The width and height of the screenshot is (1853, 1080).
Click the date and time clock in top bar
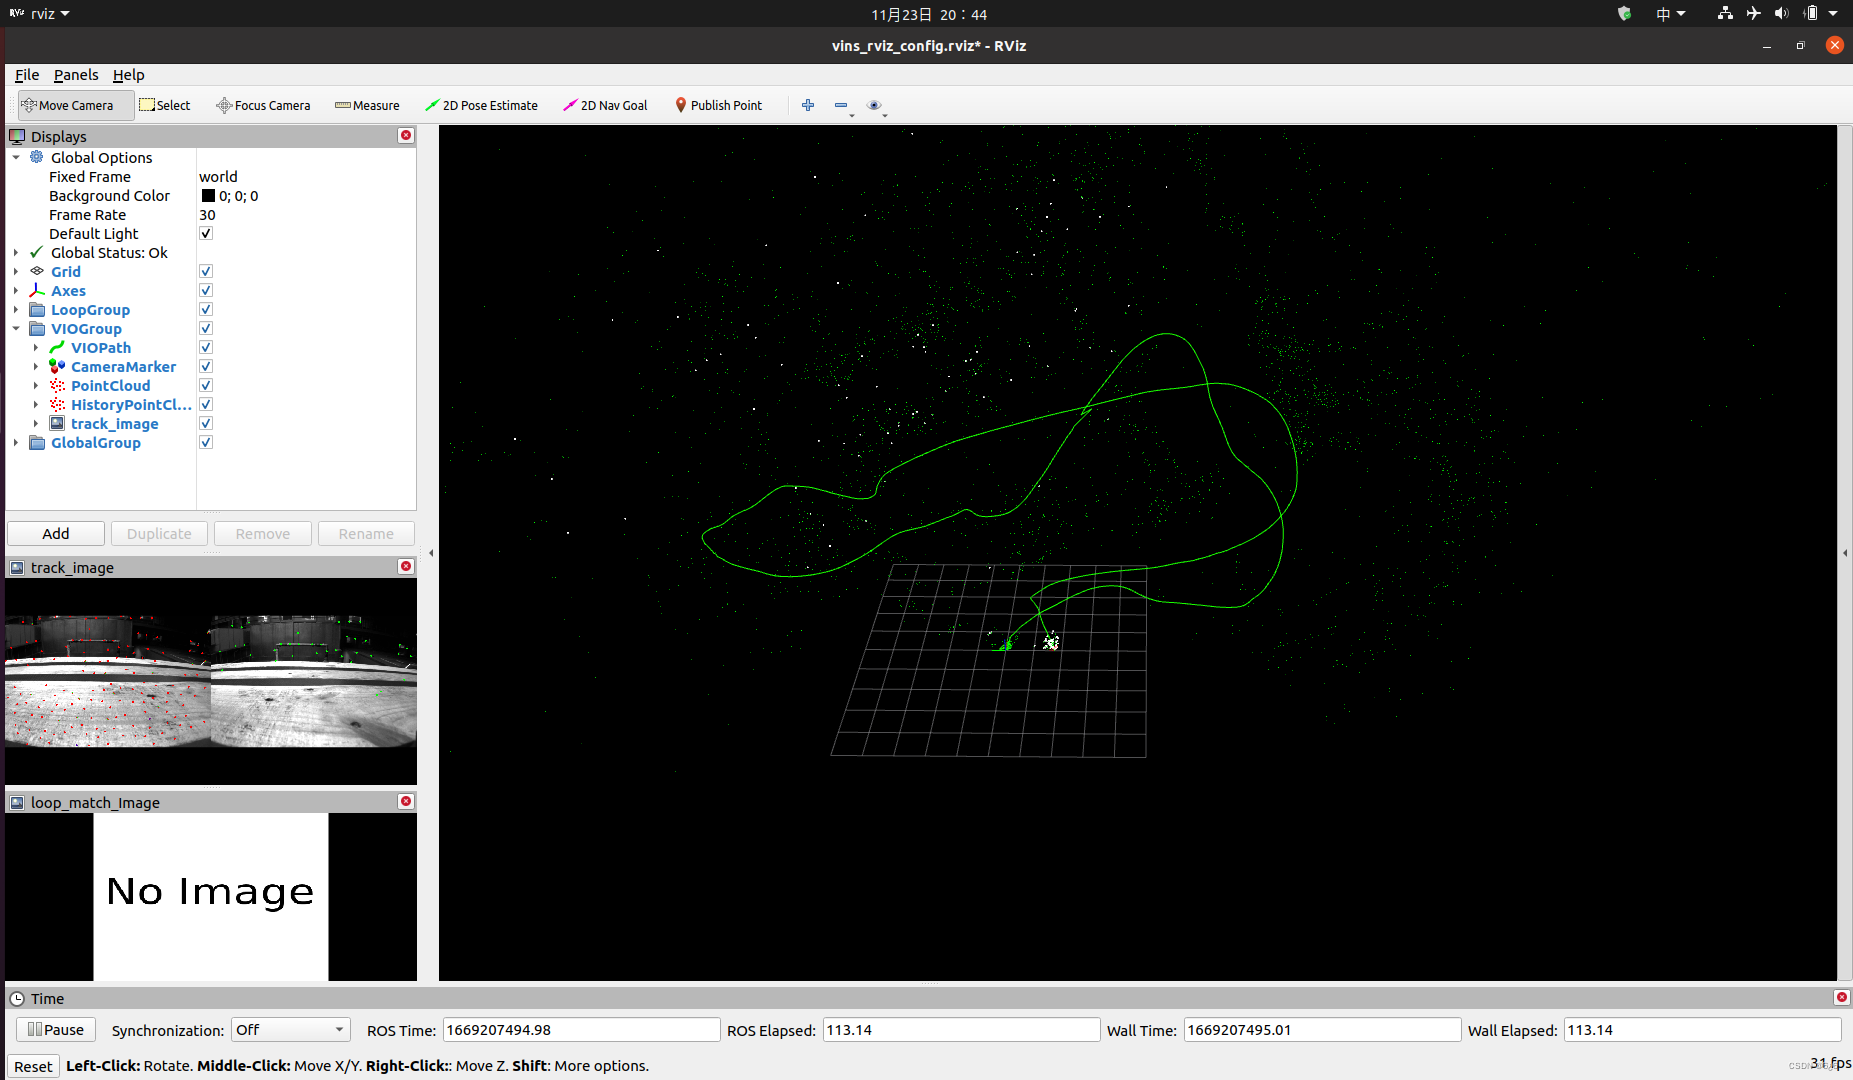click(x=929, y=14)
